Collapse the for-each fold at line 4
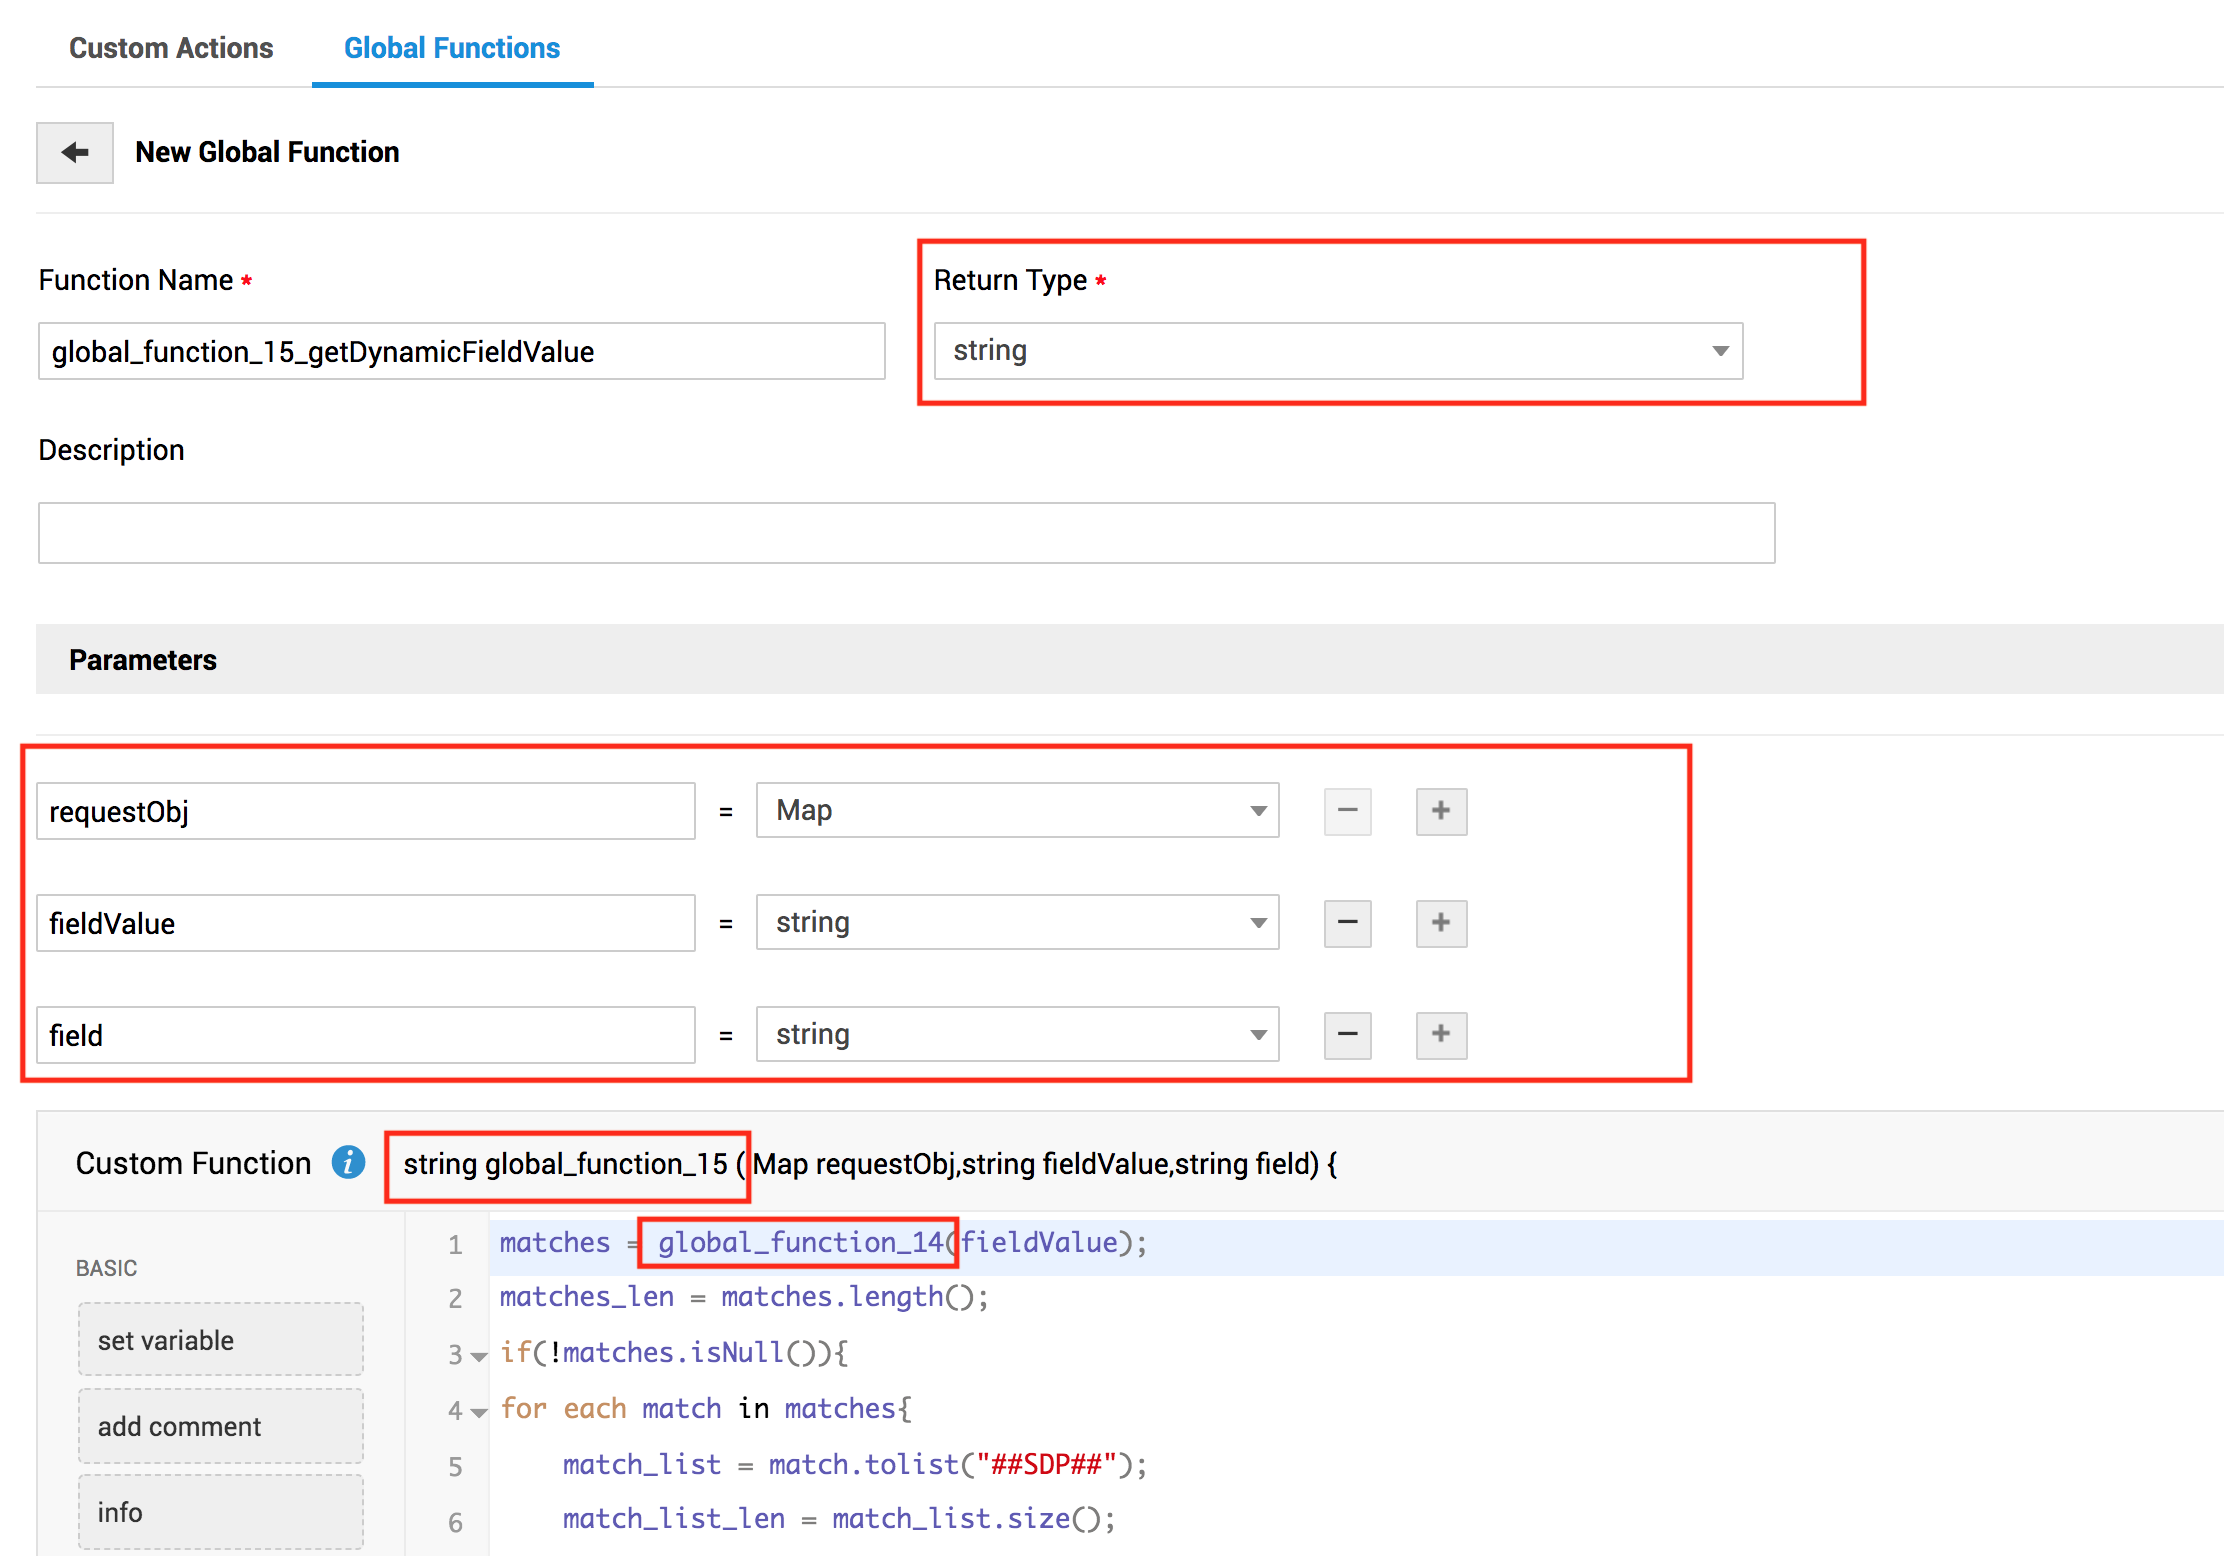2224x1556 pixels. [x=479, y=1413]
